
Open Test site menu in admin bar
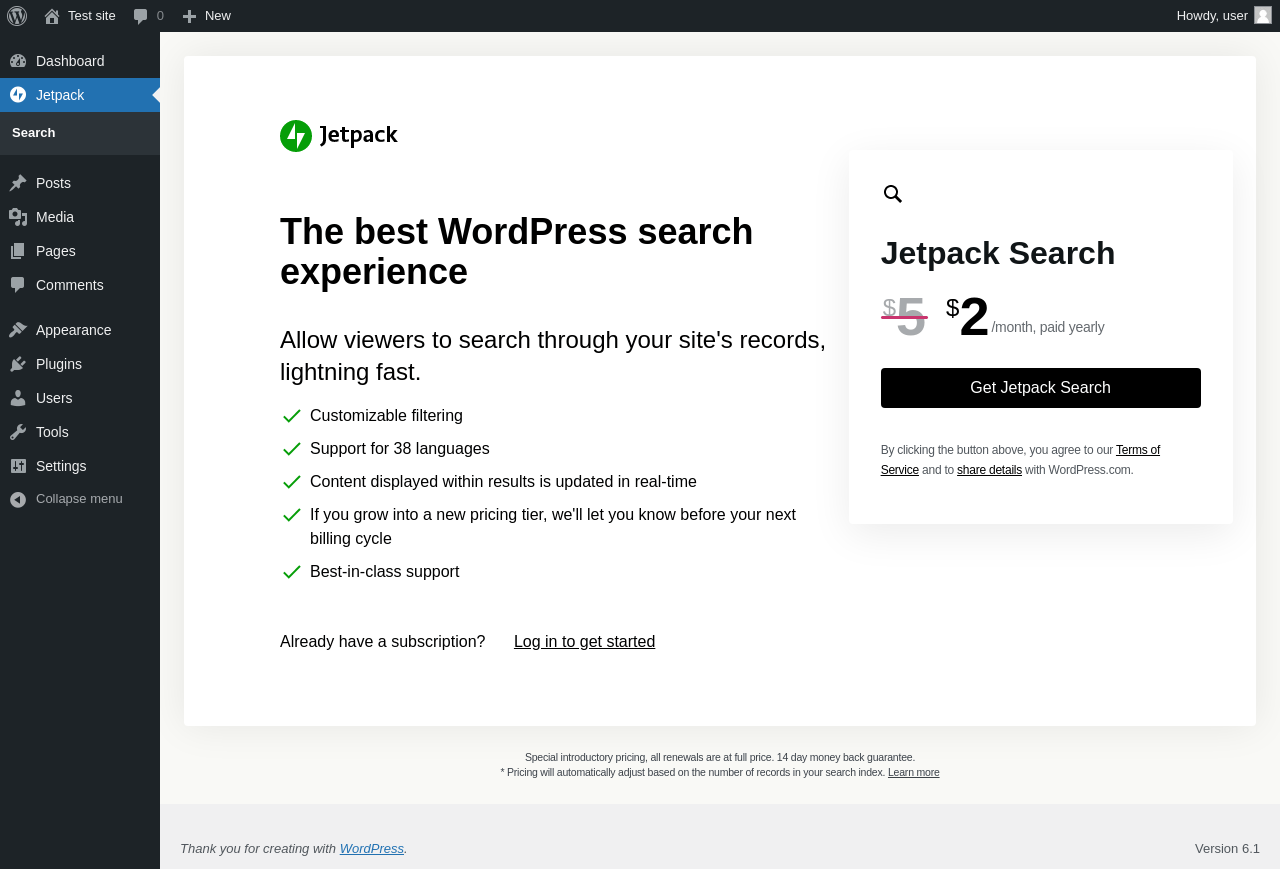click(x=80, y=16)
